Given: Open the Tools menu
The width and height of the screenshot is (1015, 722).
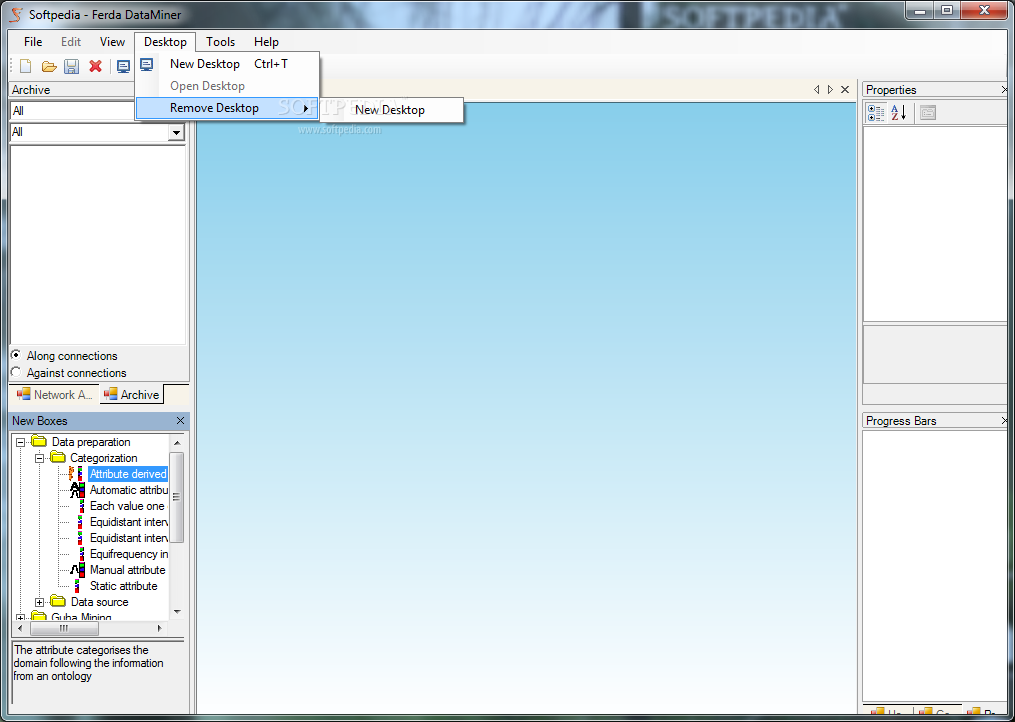Looking at the screenshot, I should point(220,41).
